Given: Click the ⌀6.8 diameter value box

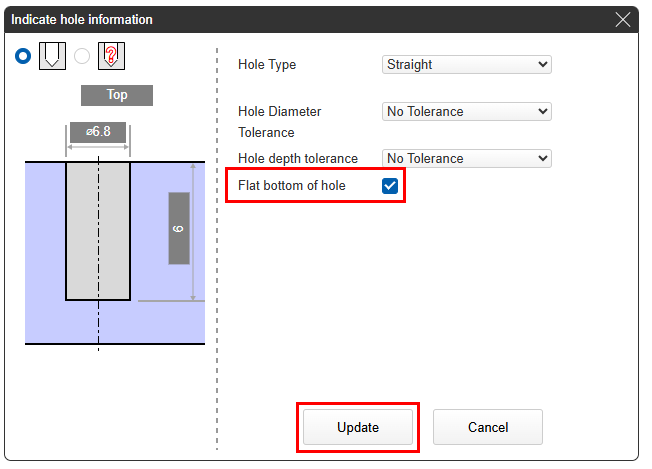Looking at the screenshot, I should coord(98,131).
